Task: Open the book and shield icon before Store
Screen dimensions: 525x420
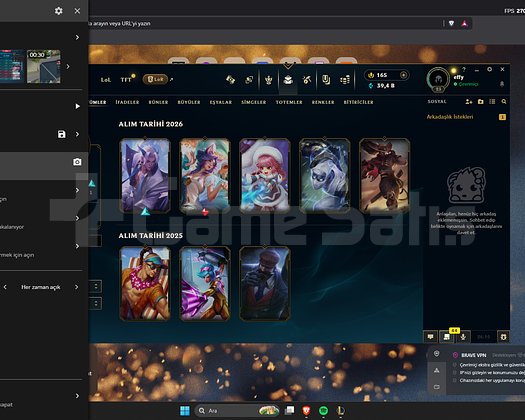Action: pos(326,80)
